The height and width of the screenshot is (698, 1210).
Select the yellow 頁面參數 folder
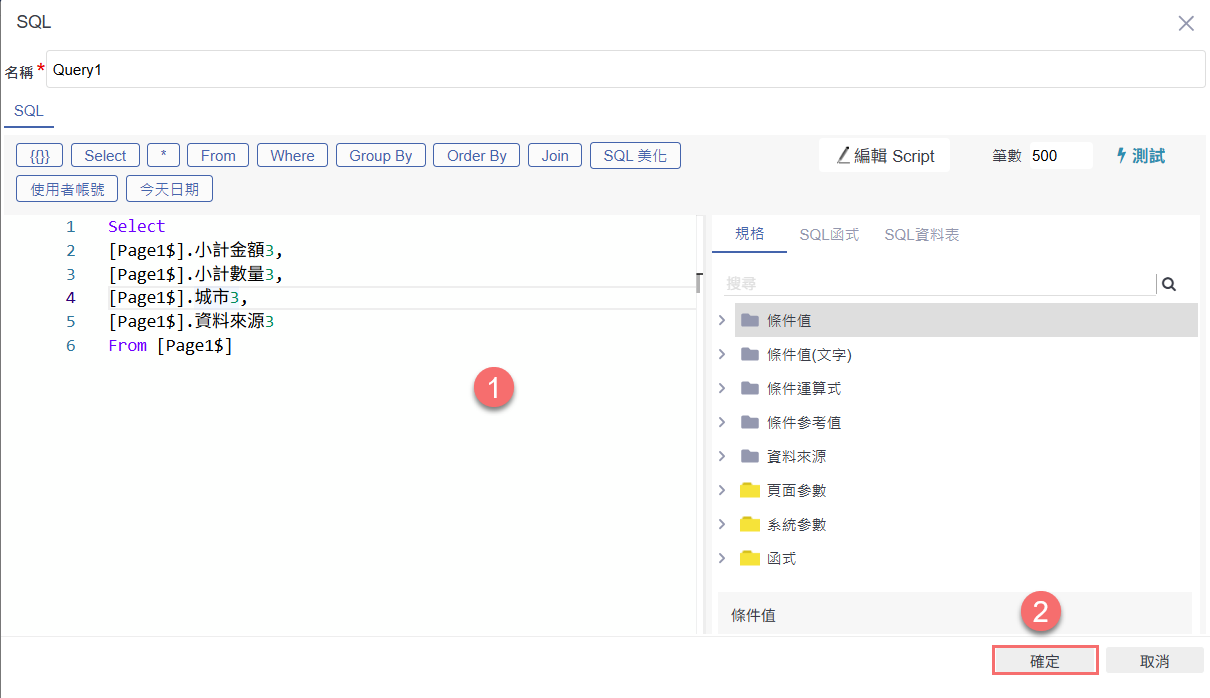click(x=795, y=491)
